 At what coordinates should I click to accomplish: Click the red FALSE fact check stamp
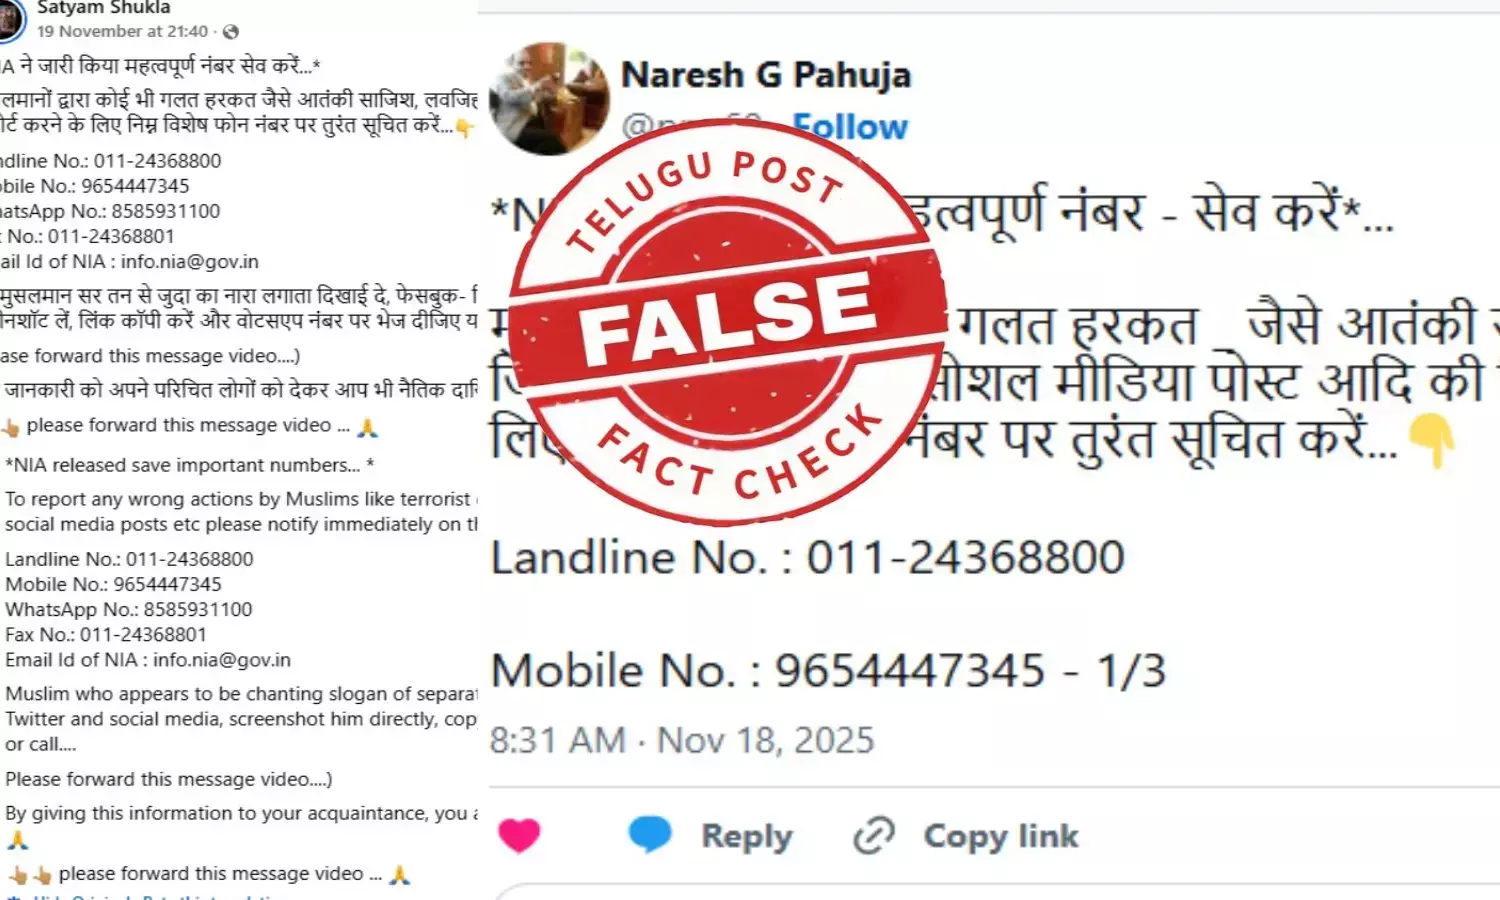coord(728,322)
